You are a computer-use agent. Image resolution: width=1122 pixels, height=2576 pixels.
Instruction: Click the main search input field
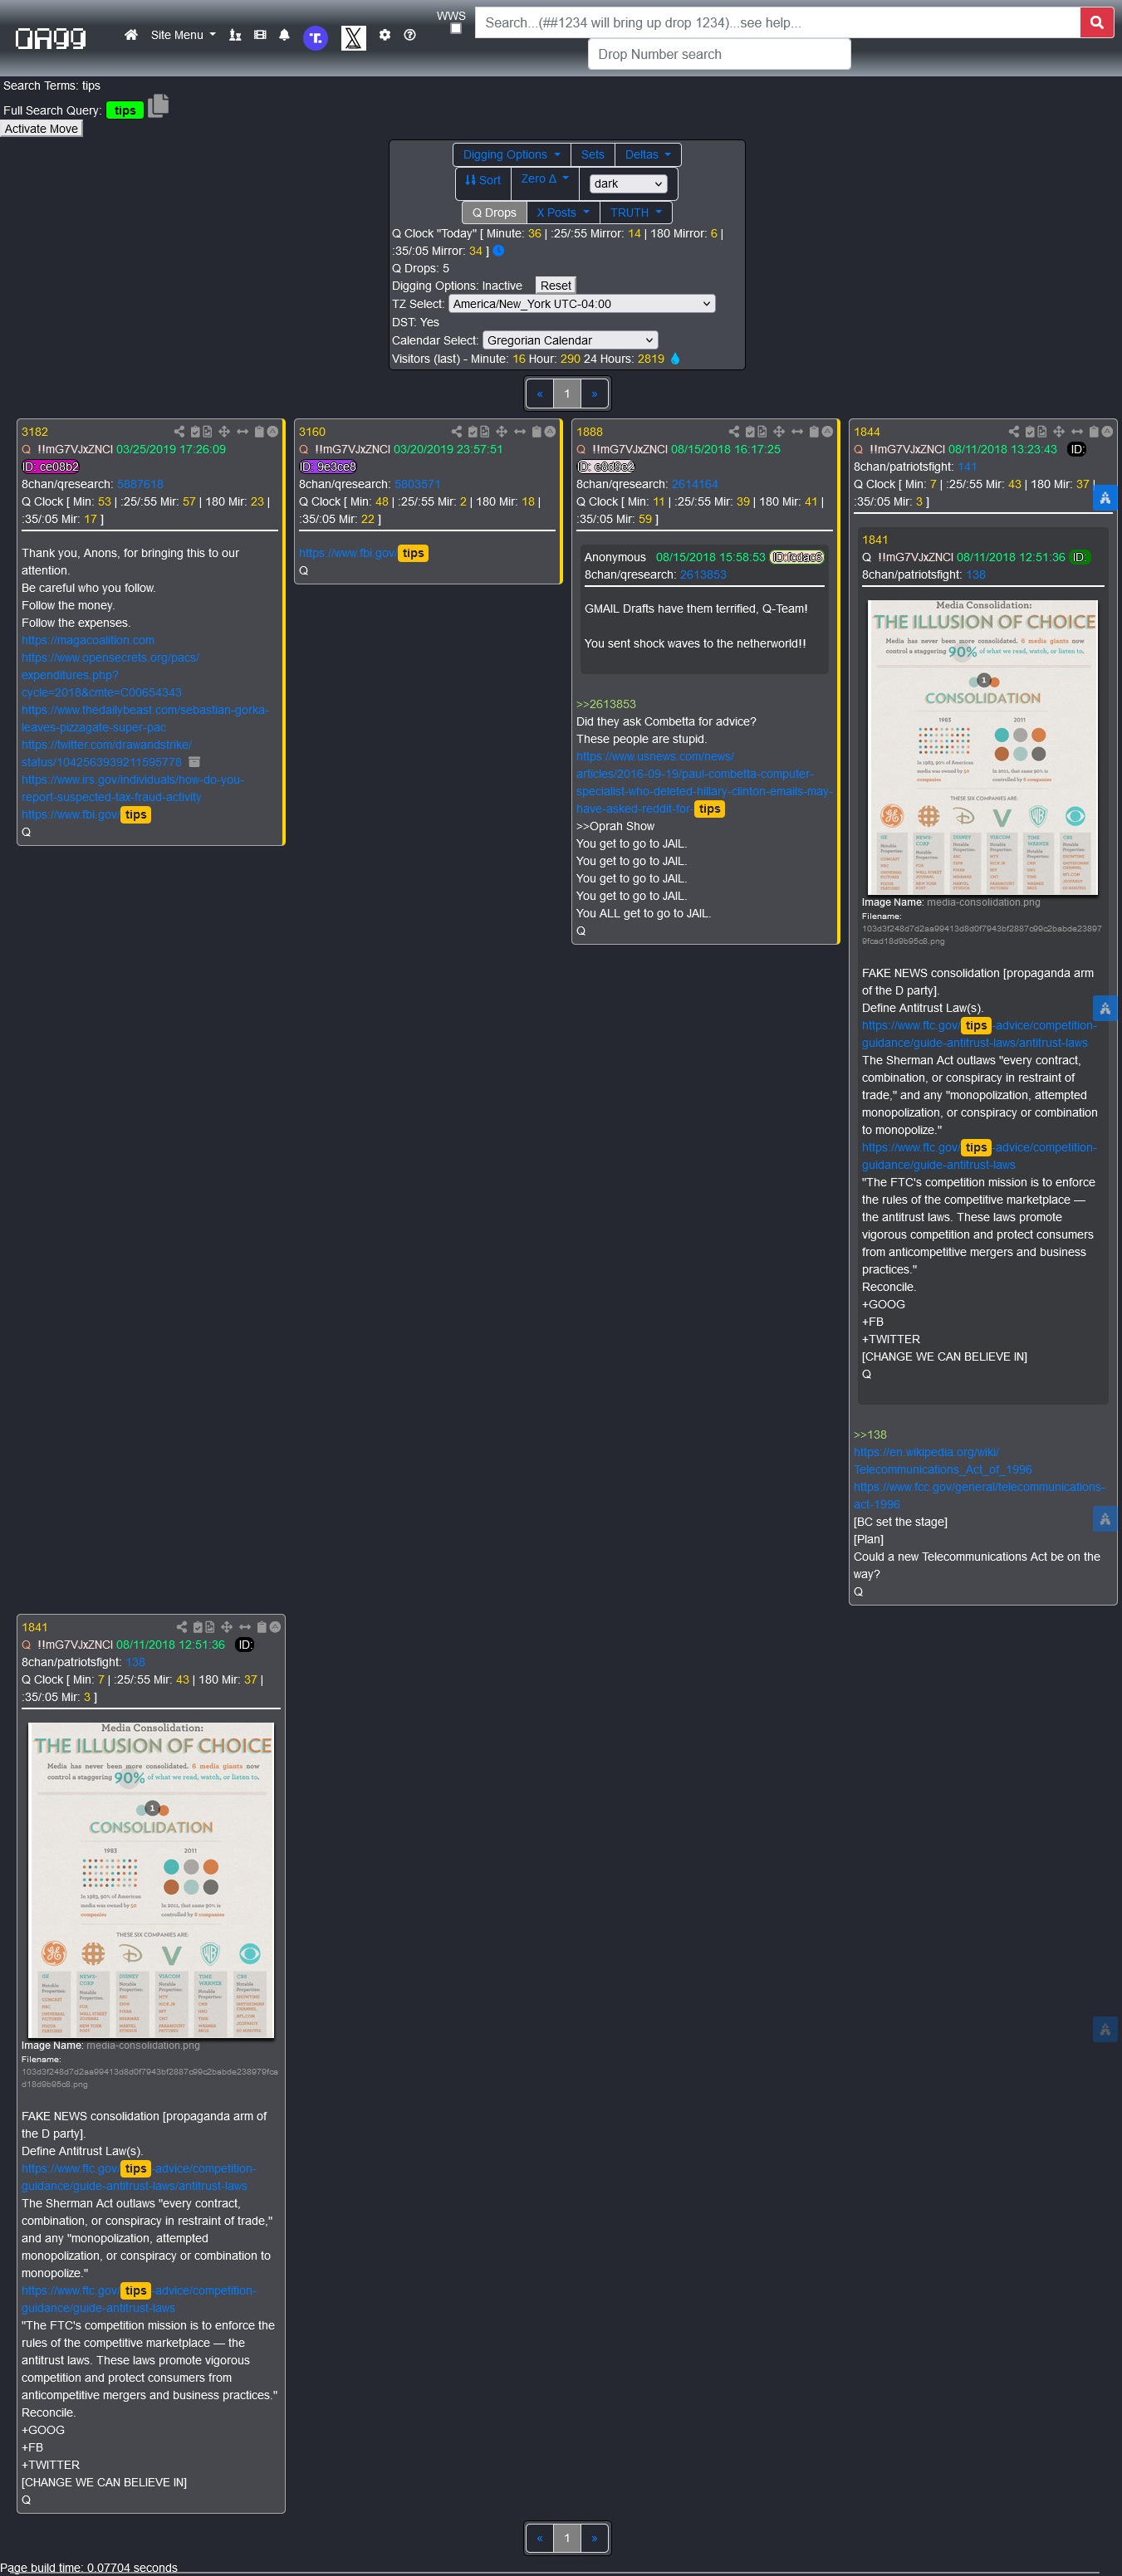click(778, 22)
